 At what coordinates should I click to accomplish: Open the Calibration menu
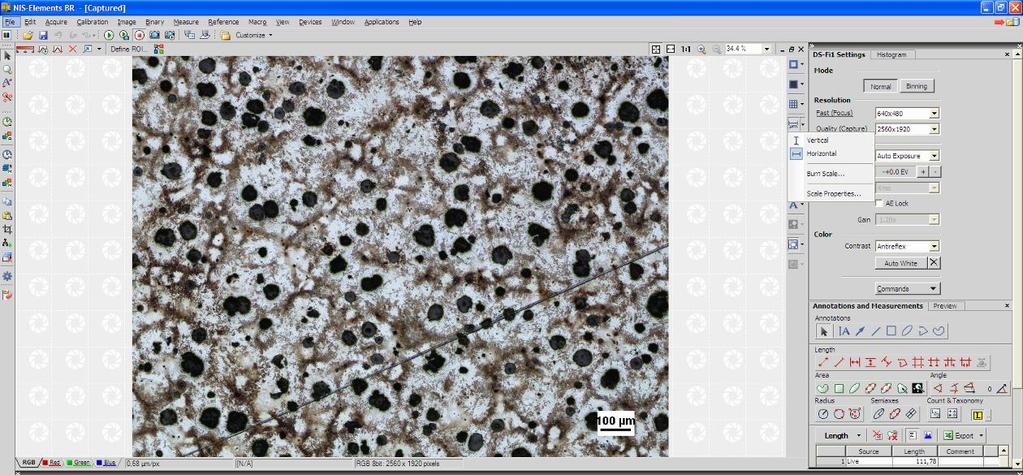tap(92, 22)
